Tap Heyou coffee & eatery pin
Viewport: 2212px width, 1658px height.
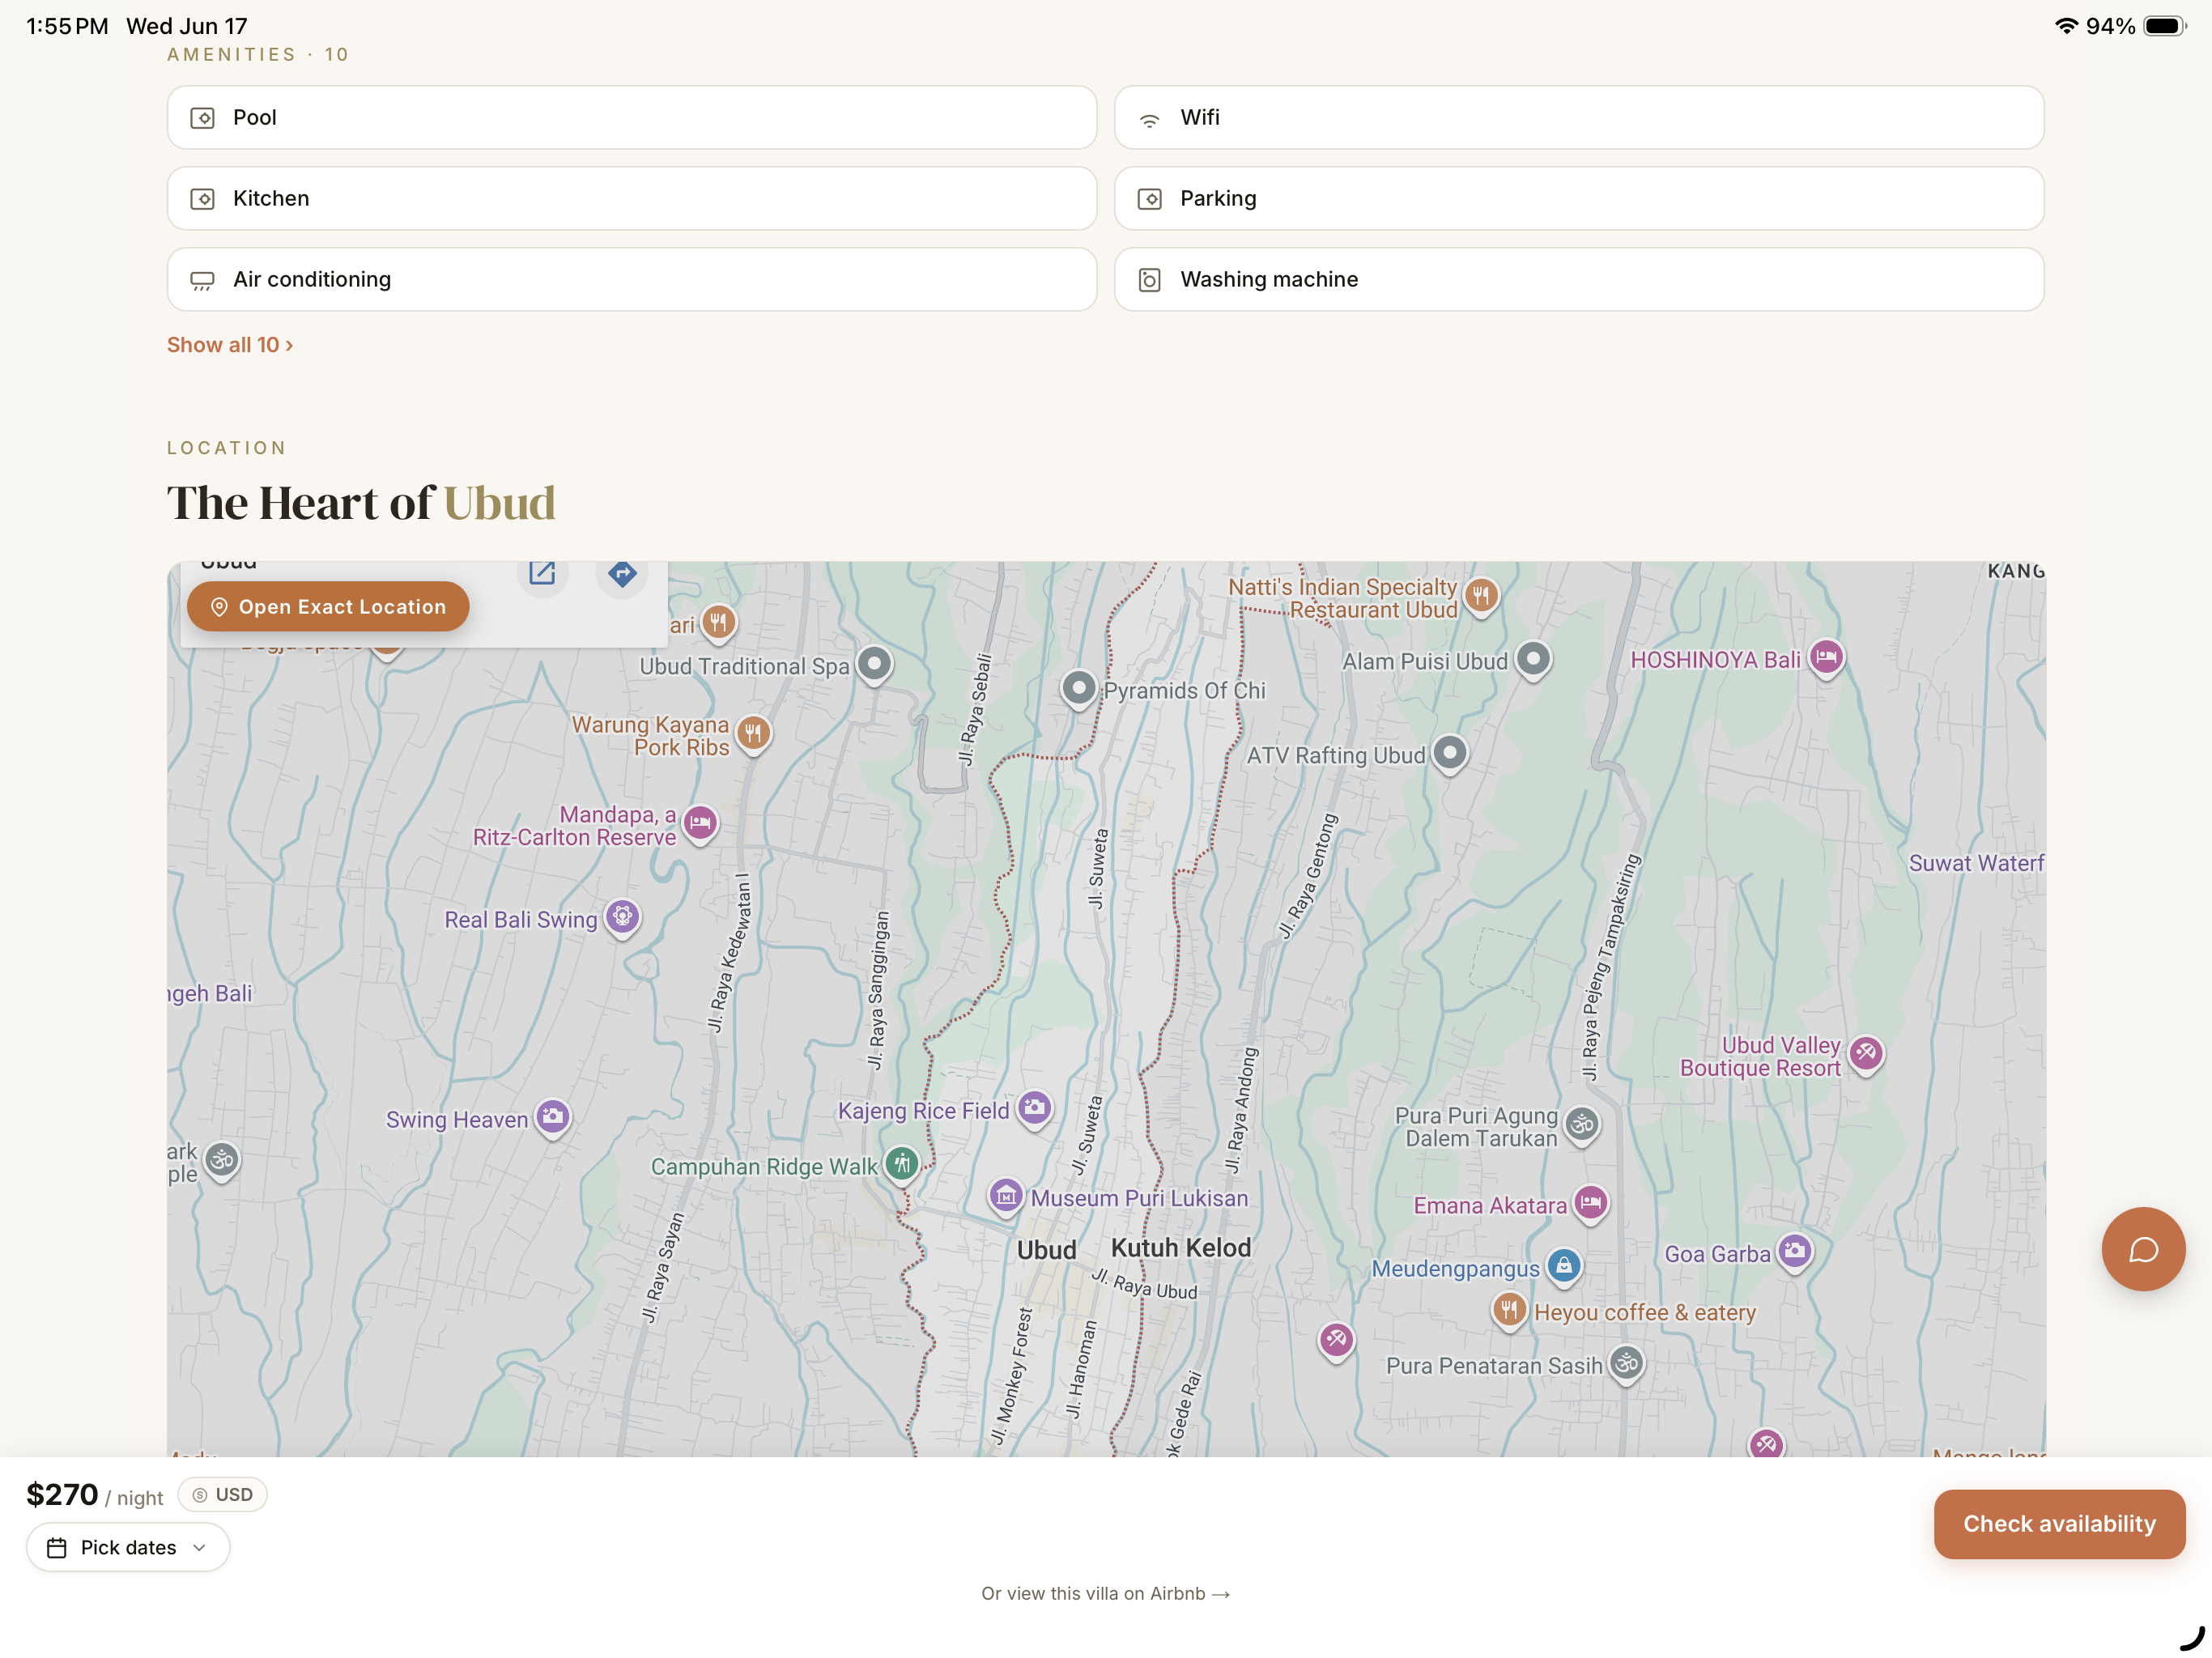coord(1509,1310)
